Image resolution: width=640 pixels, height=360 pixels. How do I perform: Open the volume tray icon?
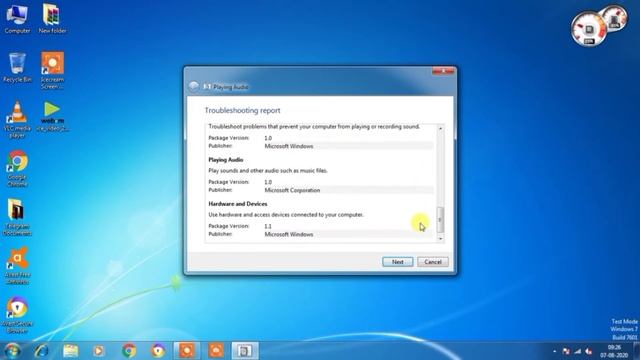tap(589, 351)
